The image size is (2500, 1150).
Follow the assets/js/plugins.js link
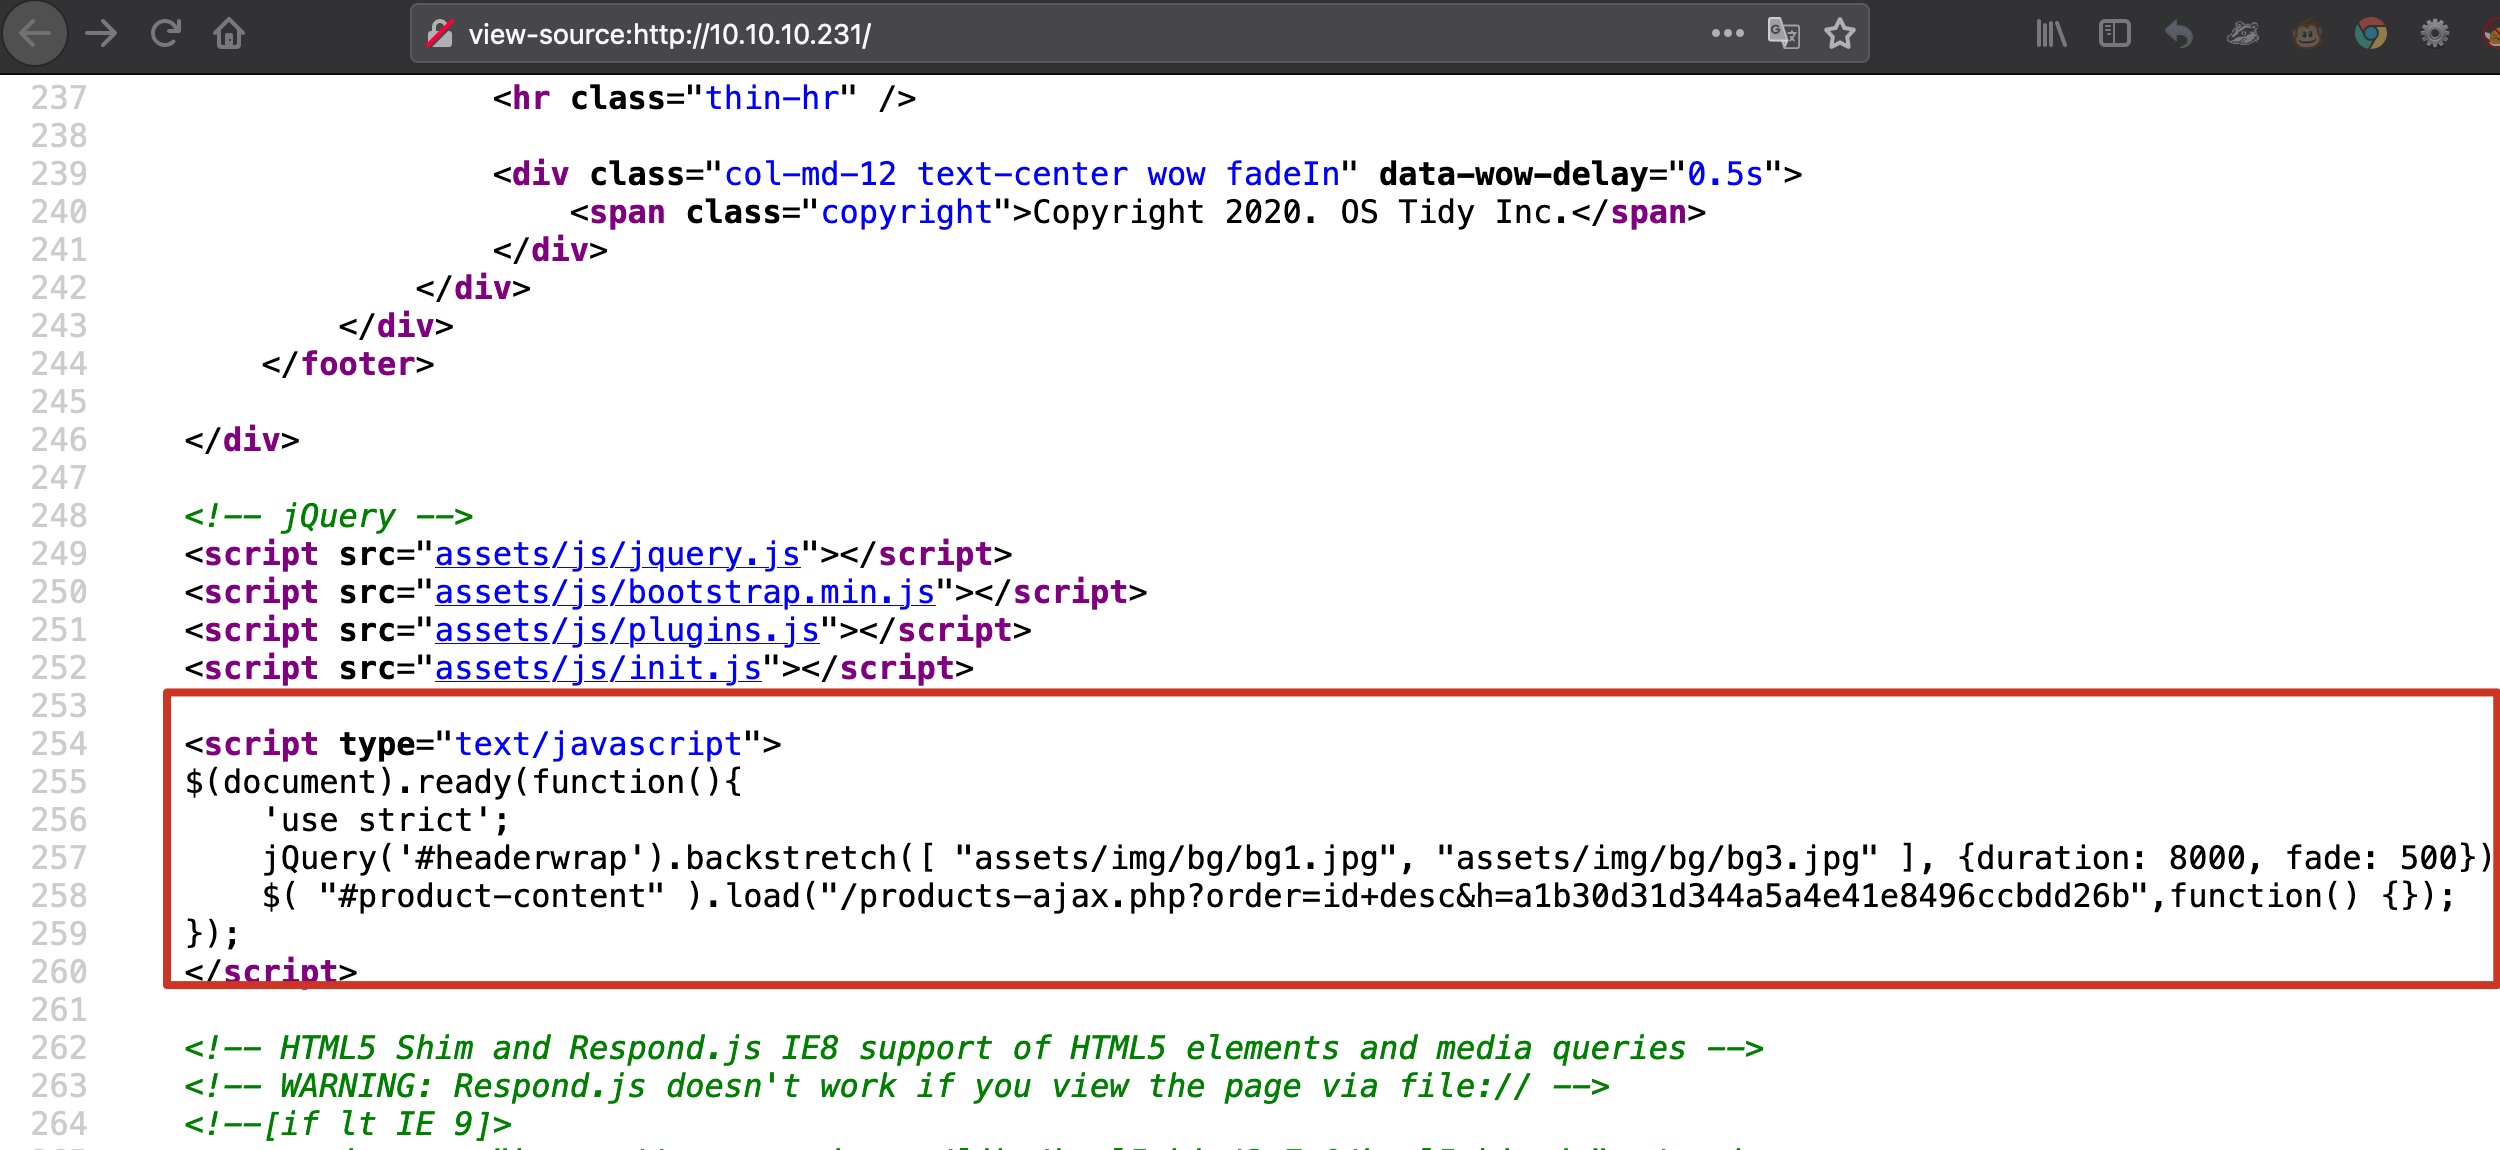pyautogui.click(x=627, y=630)
